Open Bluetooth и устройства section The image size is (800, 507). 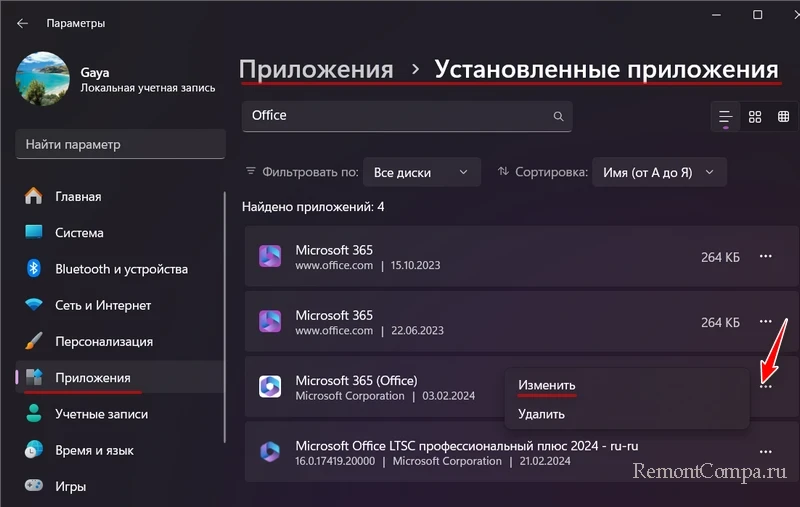pos(119,269)
